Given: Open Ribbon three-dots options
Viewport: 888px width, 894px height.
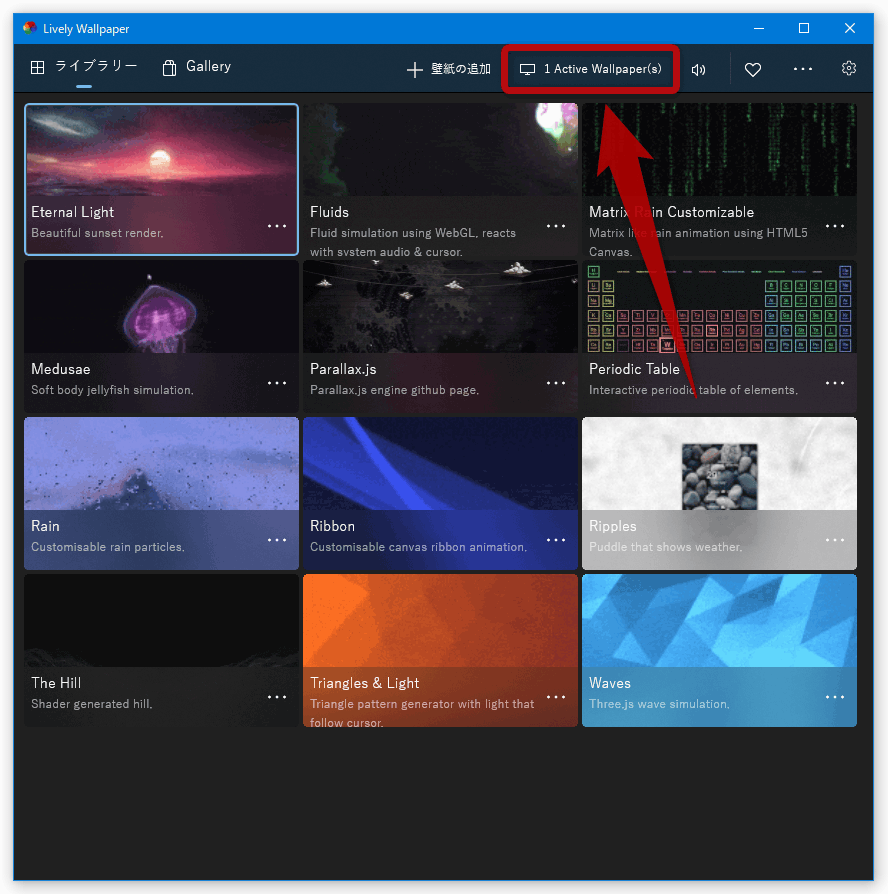Looking at the screenshot, I should coord(555,540).
